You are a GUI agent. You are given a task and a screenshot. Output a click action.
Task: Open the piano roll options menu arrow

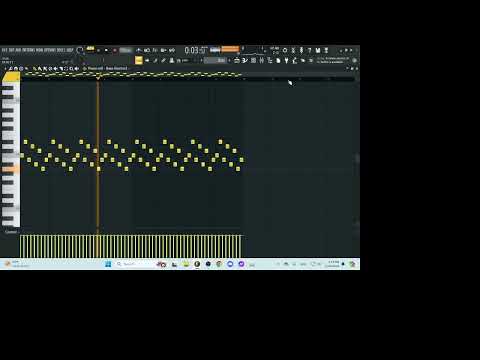click(x=5, y=68)
